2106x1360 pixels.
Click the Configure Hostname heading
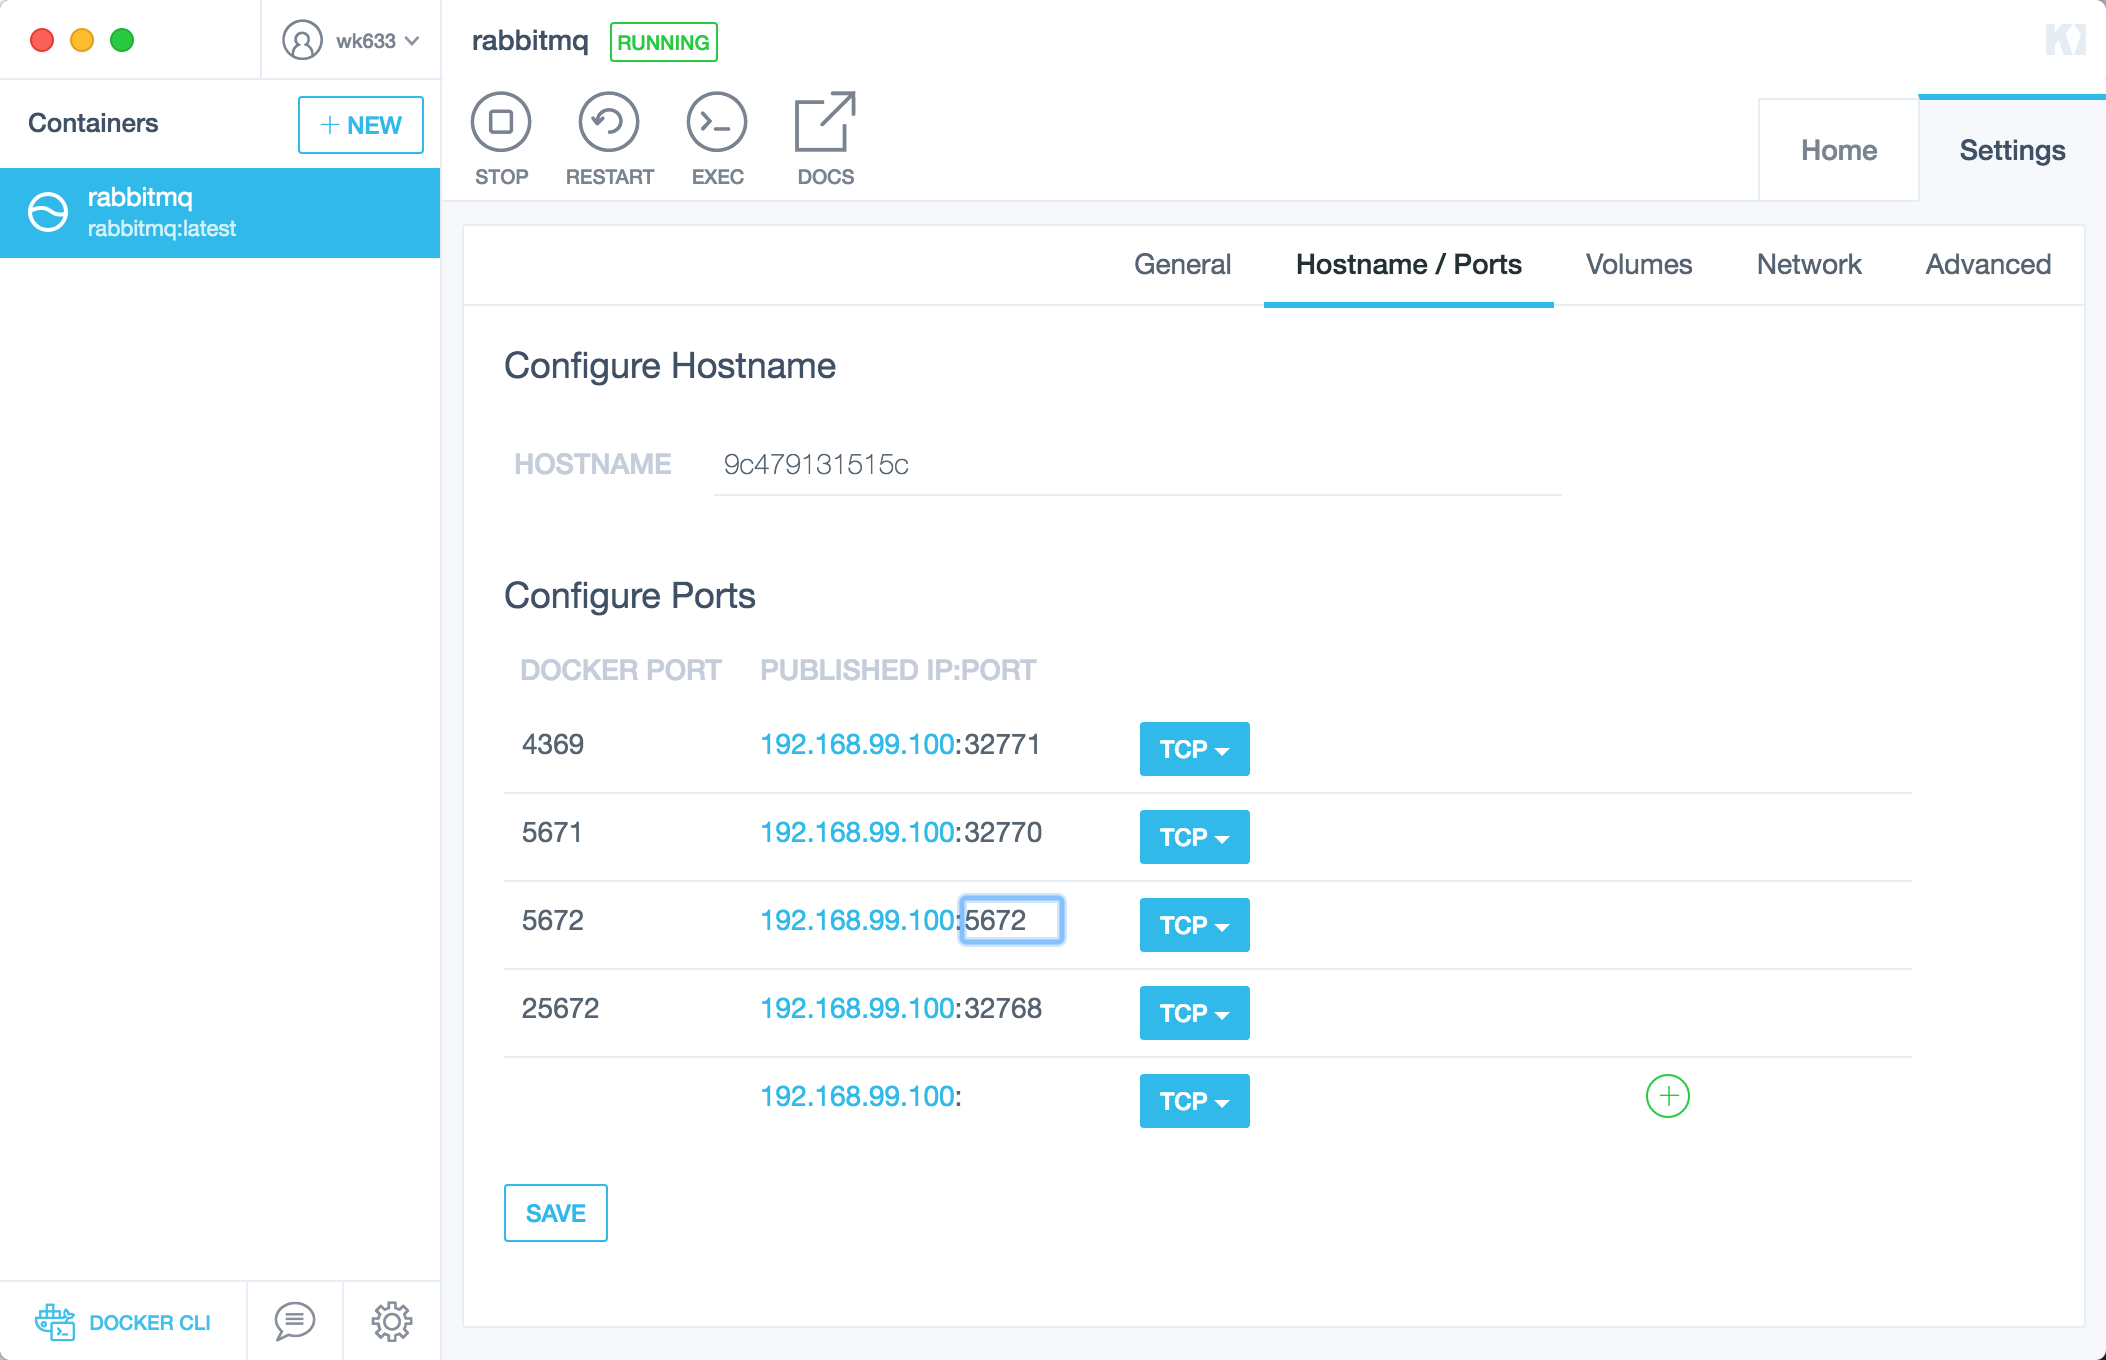(670, 366)
